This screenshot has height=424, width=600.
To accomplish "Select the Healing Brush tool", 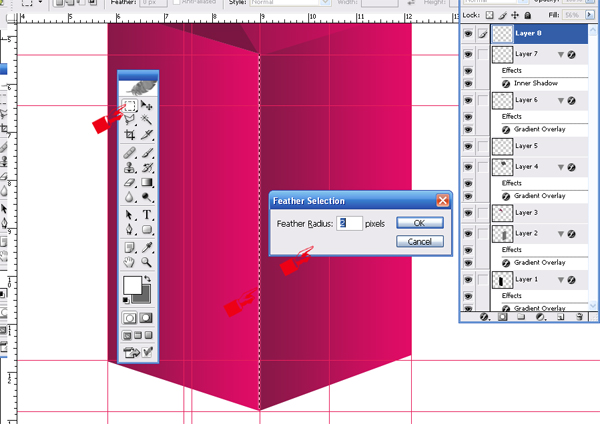I will pyautogui.click(x=130, y=153).
